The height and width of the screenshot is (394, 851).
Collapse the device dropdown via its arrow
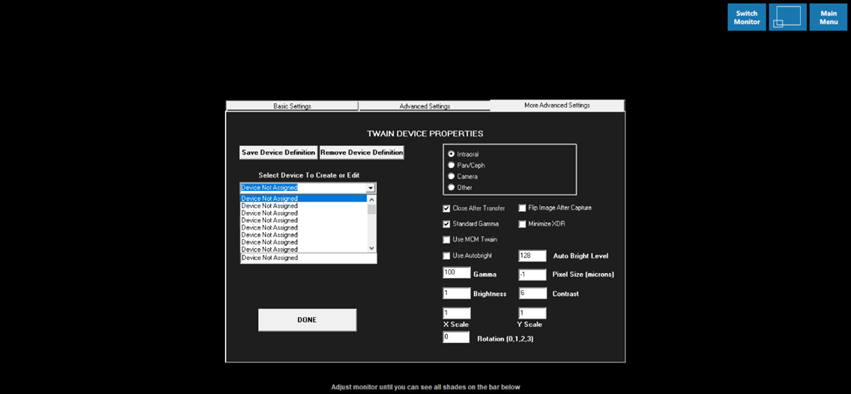tap(371, 188)
